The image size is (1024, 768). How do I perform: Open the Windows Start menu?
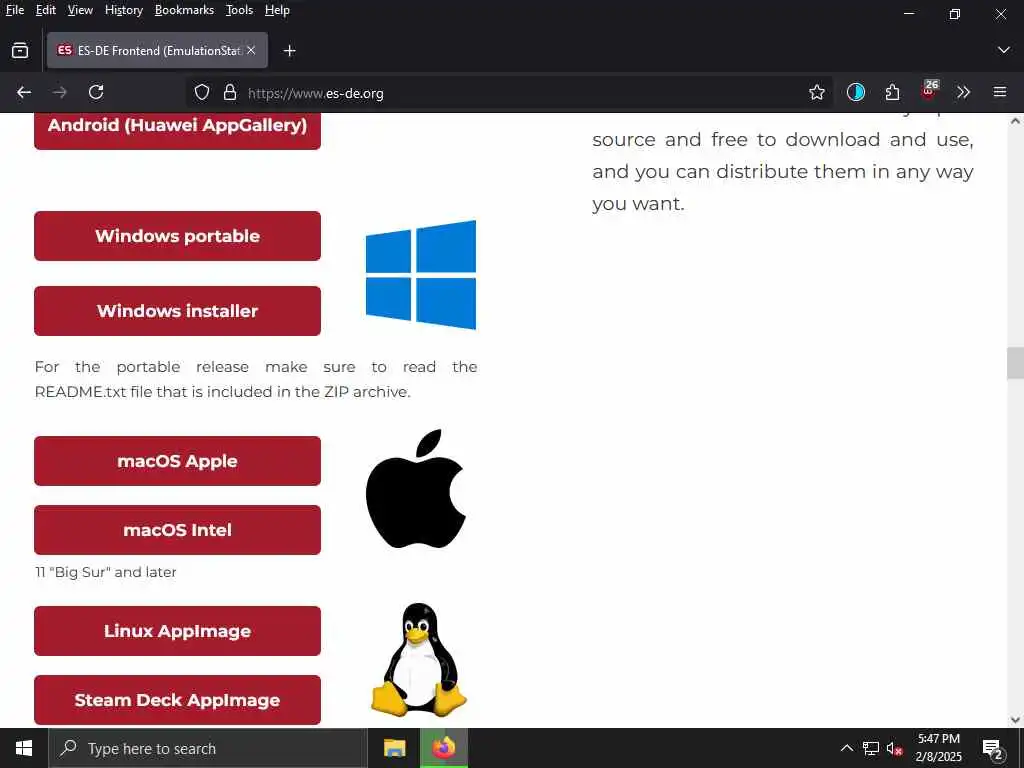[24, 748]
